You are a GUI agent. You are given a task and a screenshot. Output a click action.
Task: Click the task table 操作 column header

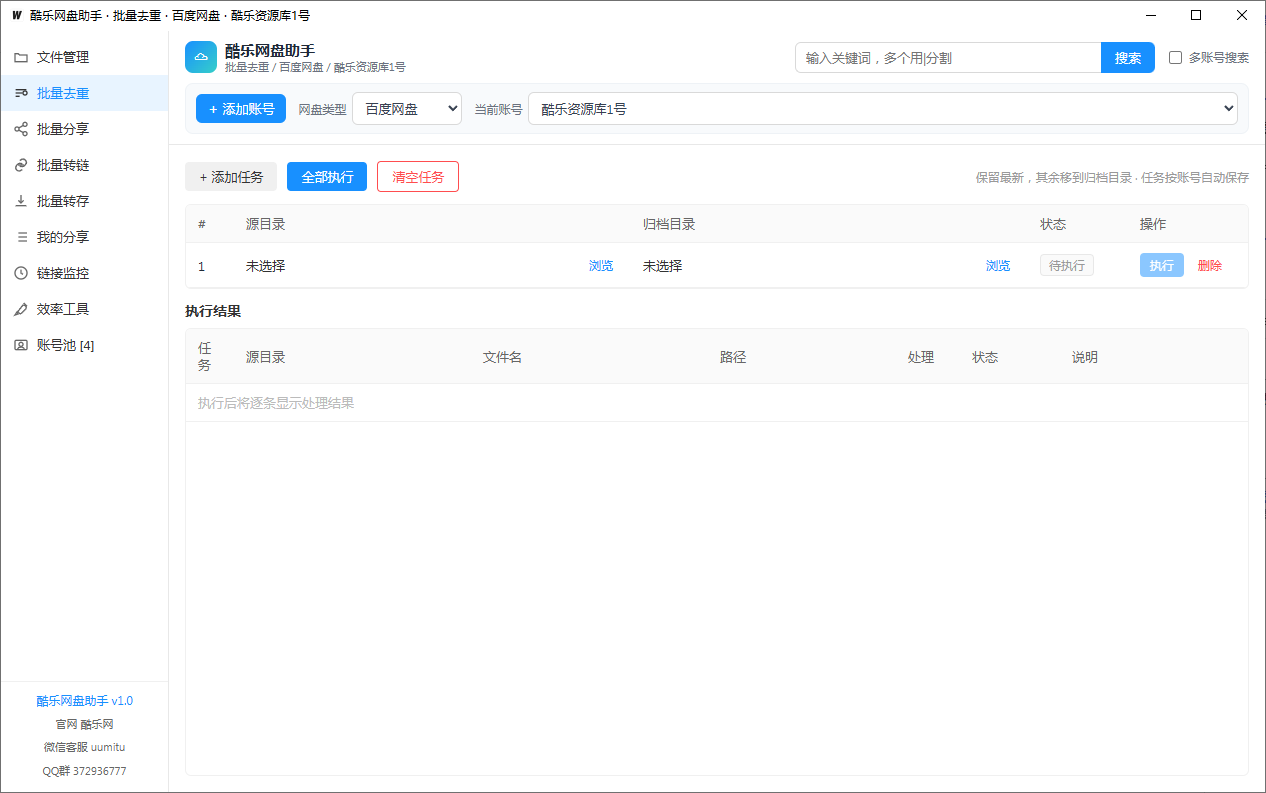(x=1153, y=224)
